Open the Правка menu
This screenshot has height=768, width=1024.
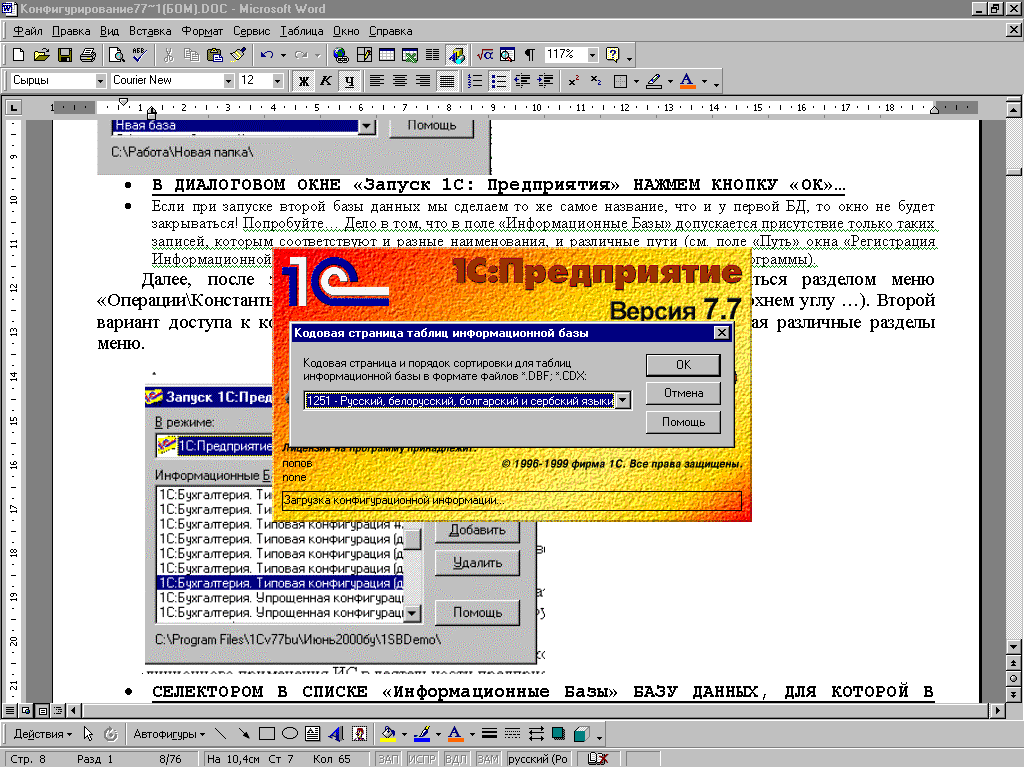(71, 31)
